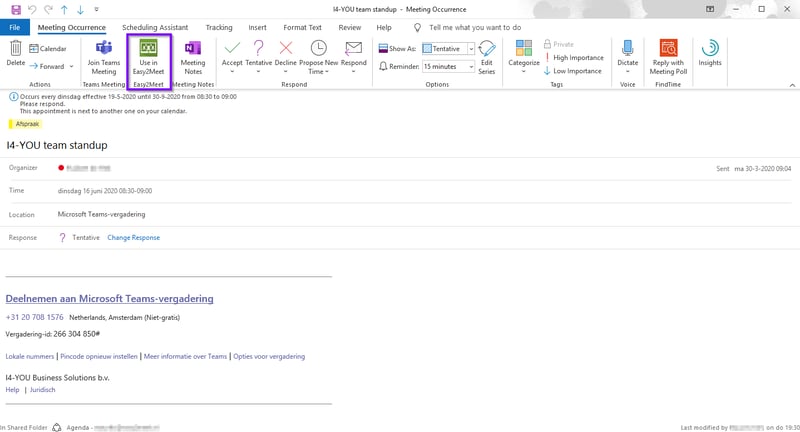
Task: Open the Tracking tab
Action: 219,28
